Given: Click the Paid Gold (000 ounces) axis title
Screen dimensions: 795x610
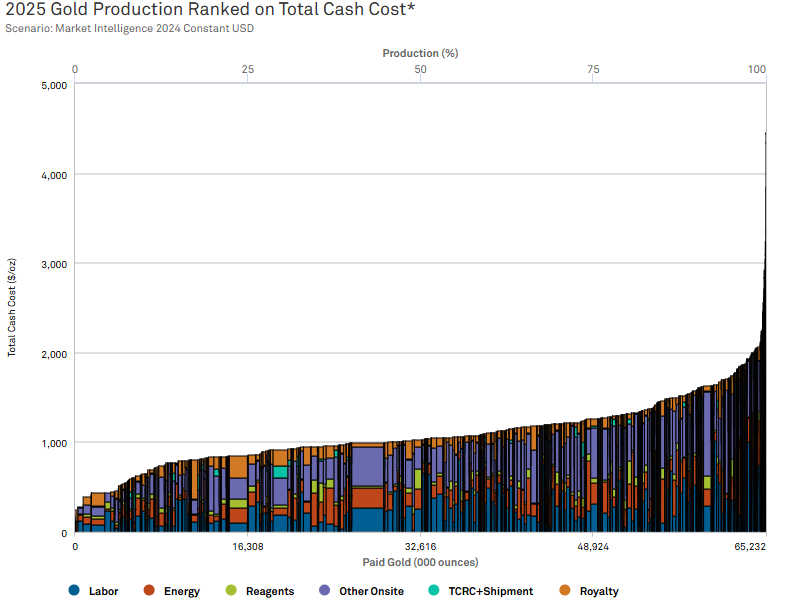Looking at the screenshot, I should pyautogui.click(x=420, y=562).
